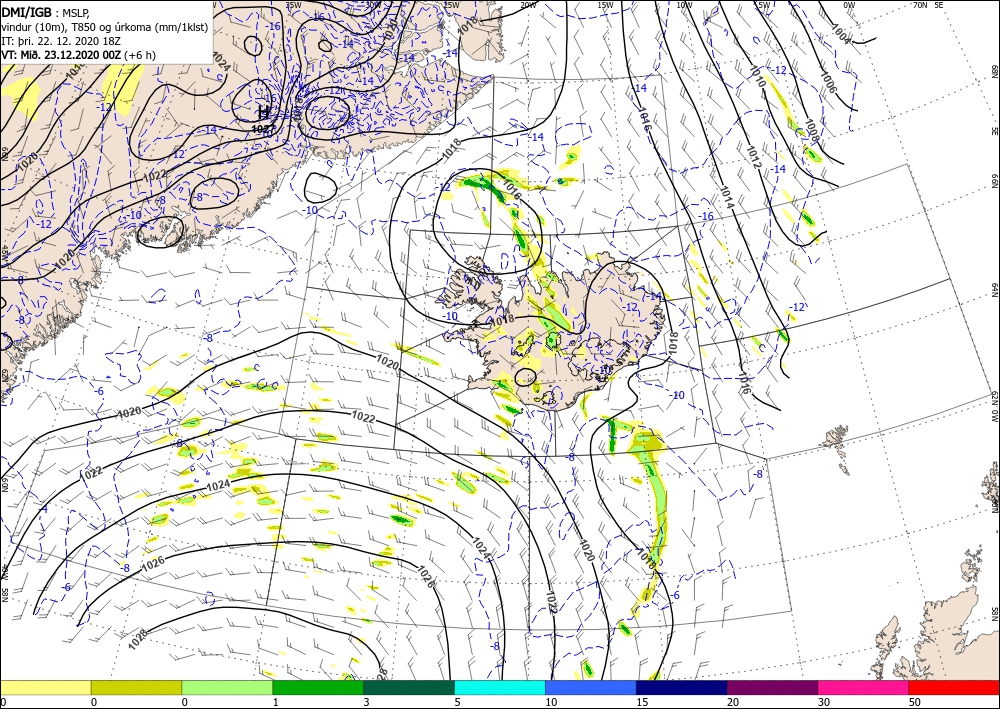This screenshot has height=709, width=1000.
Task: Click the "VT: Mið. 23.12.2020 00Z (+6 h)" line
Action: pos(78,55)
